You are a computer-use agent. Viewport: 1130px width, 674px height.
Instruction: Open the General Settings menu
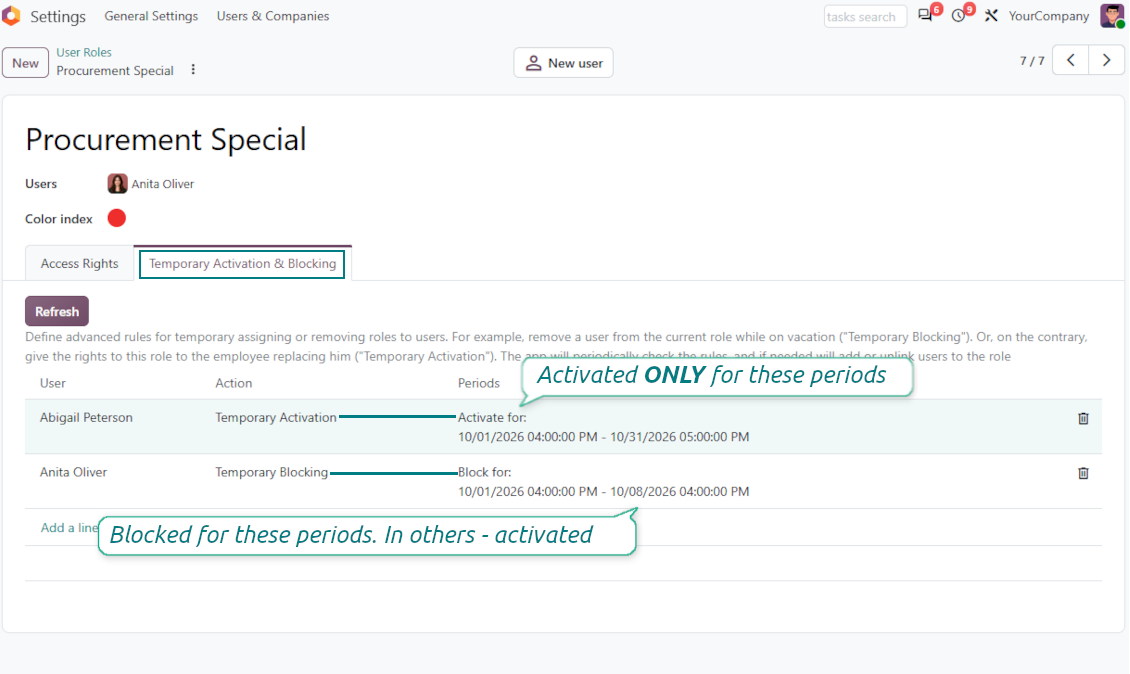151,16
